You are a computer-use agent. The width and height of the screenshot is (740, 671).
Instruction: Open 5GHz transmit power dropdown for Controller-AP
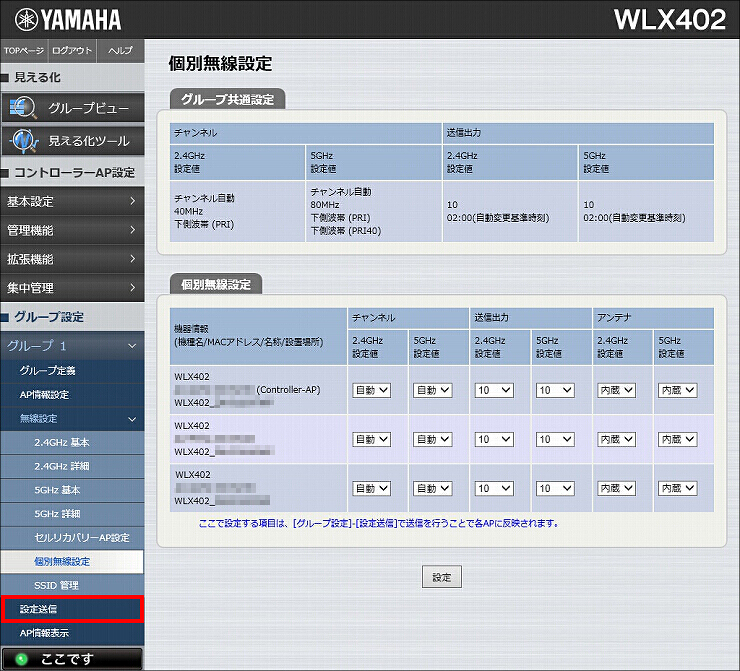[x=555, y=390]
